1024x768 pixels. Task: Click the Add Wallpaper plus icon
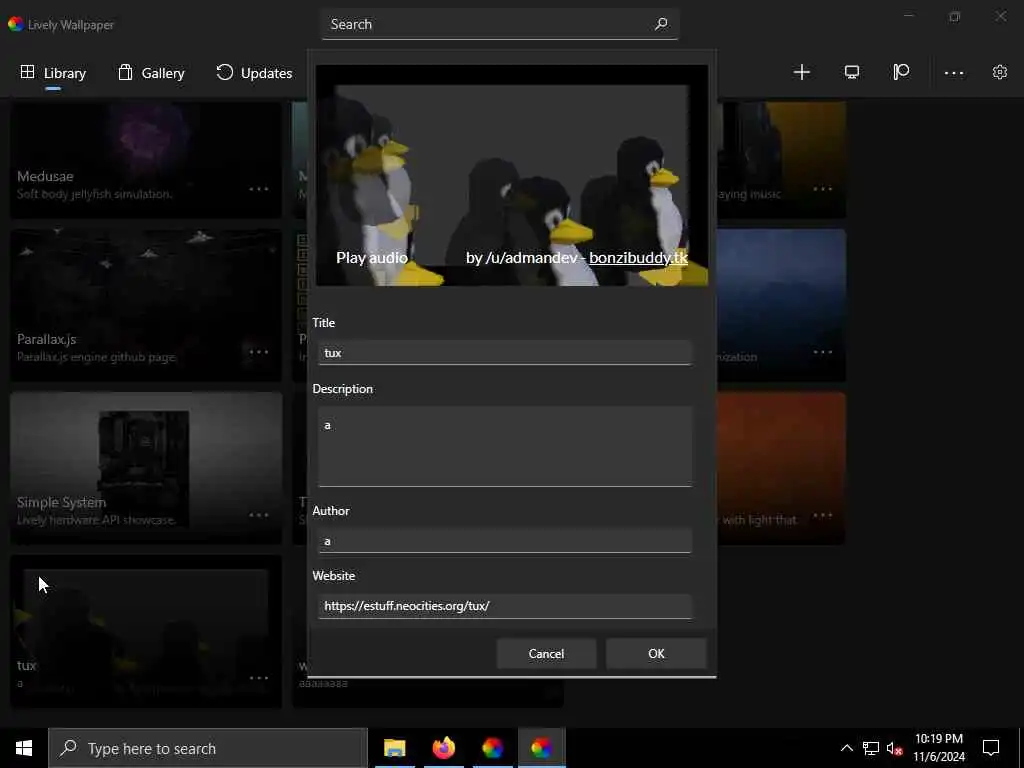pyautogui.click(x=801, y=72)
